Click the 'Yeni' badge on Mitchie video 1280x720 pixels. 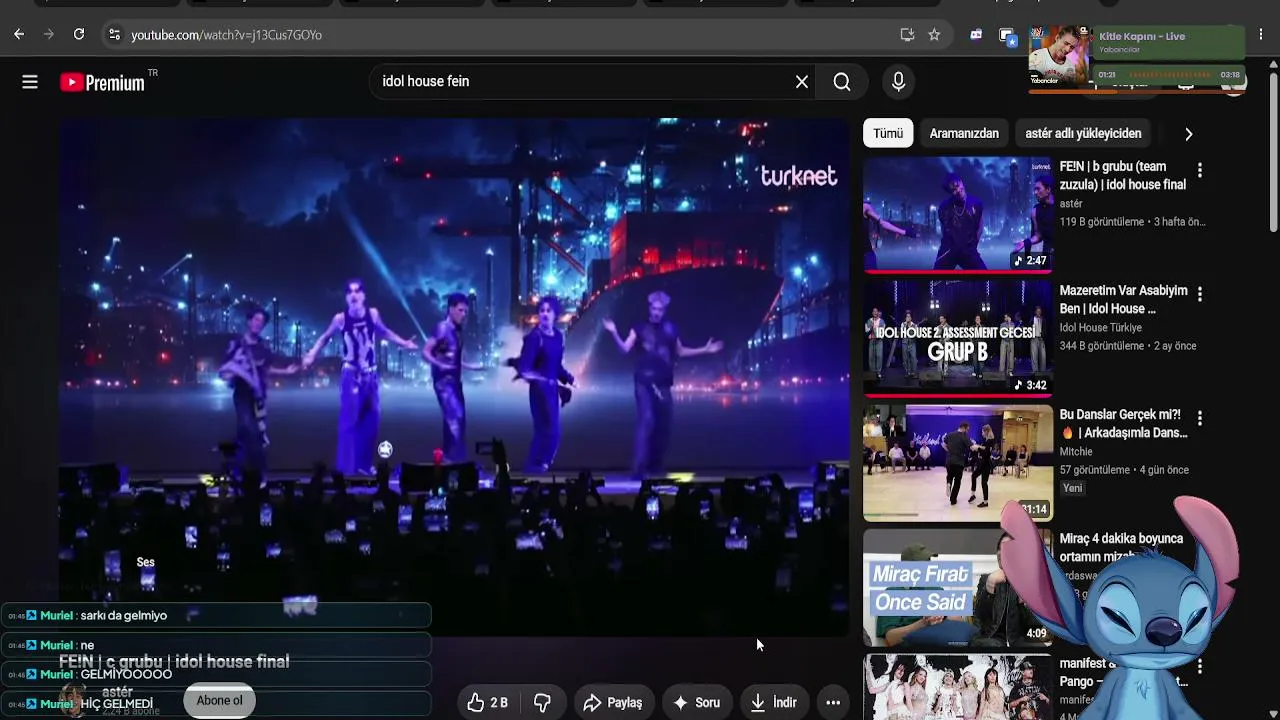point(1072,488)
